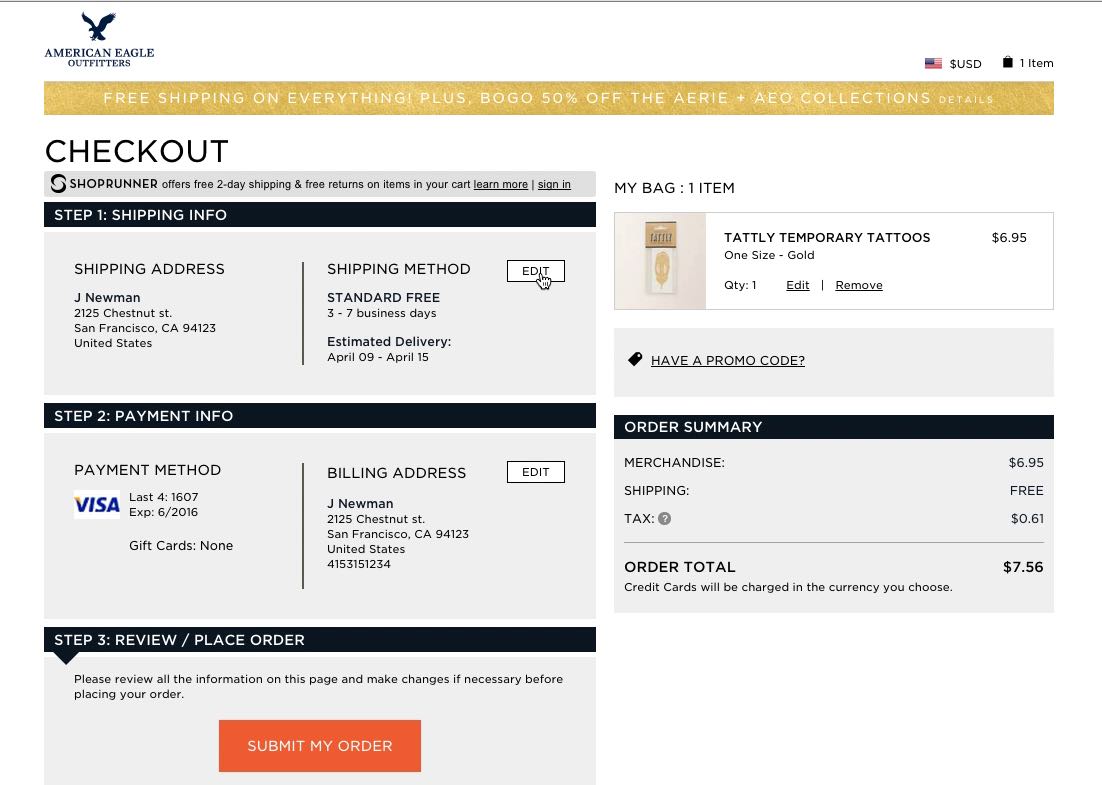The image size is (1102, 785).
Task: Click the US flag currency icon
Action: [x=933, y=63]
